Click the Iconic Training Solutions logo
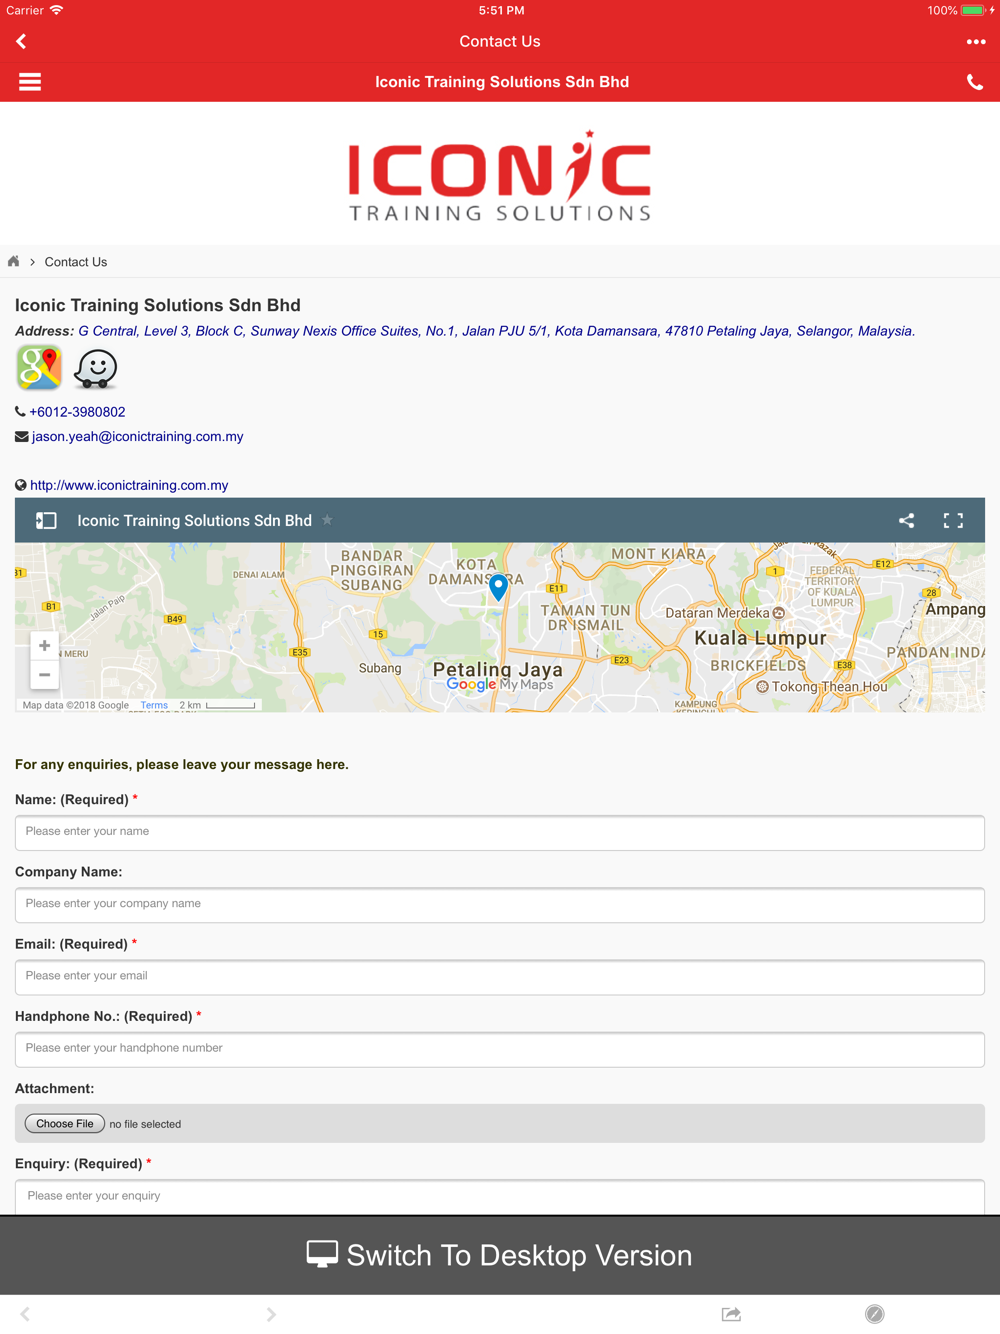The height and width of the screenshot is (1334, 1000). [500, 175]
